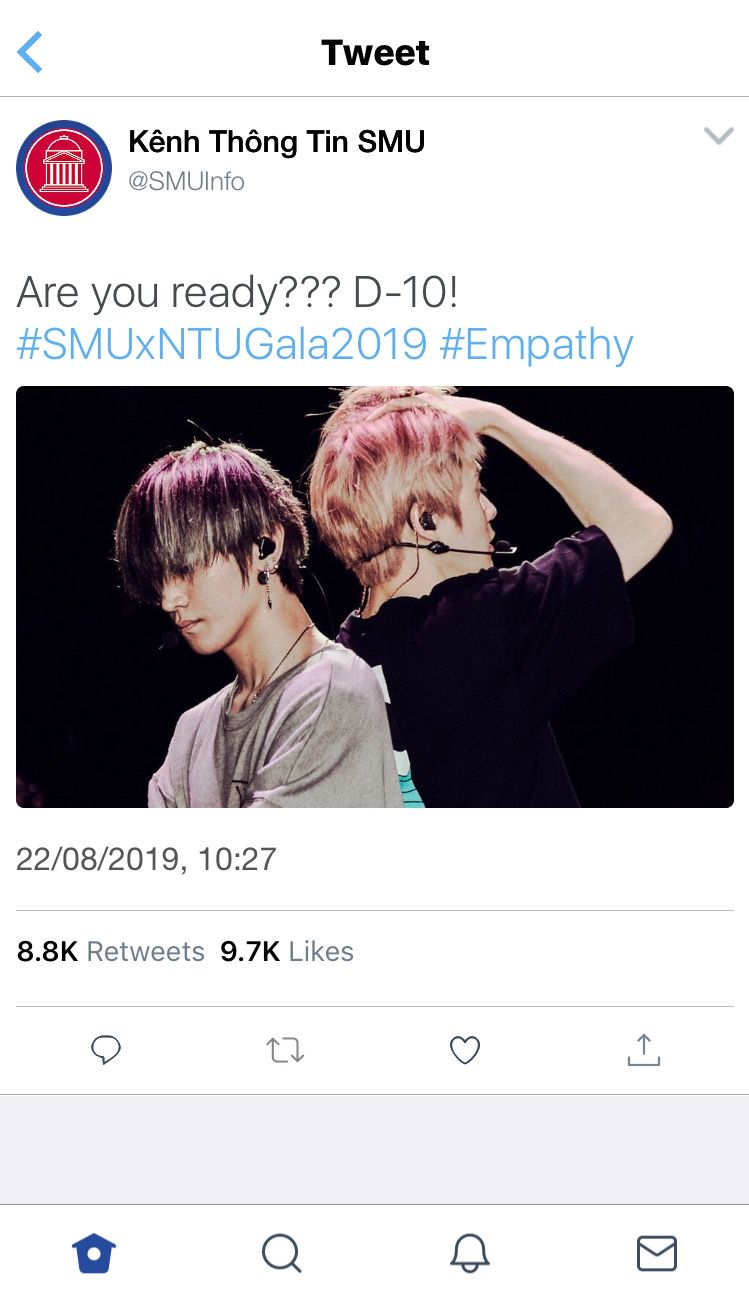Open Notifications bell icon
The width and height of the screenshot is (749, 1302).
click(x=469, y=1253)
